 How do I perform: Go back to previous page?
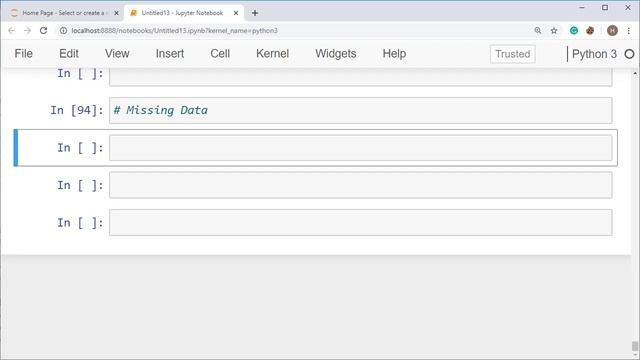11,31
